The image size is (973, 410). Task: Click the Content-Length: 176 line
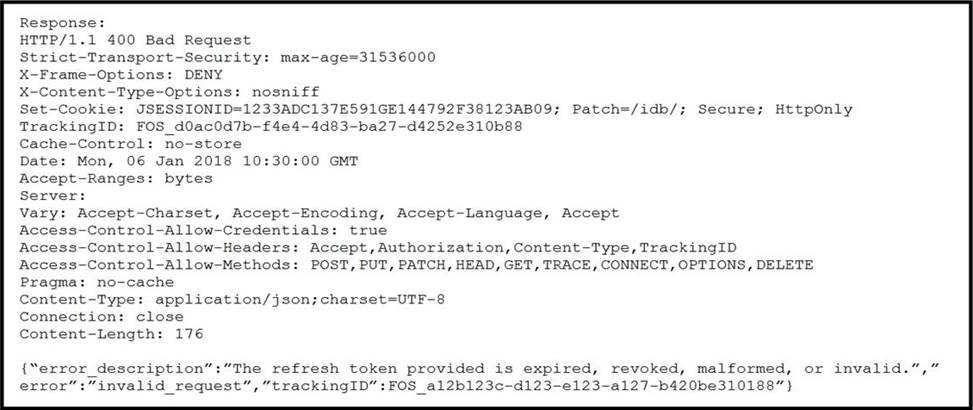[97, 333]
